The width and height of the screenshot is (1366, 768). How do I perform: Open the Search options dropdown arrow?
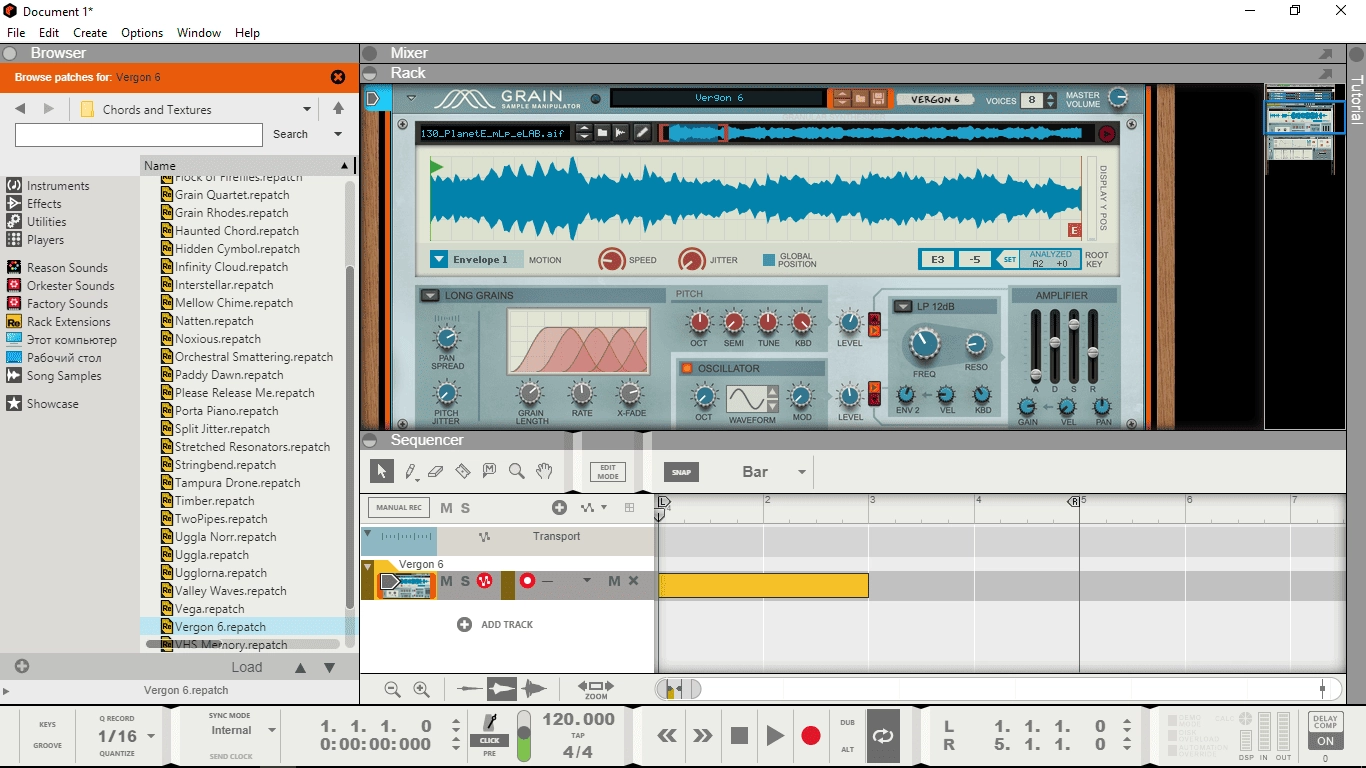(338, 134)
